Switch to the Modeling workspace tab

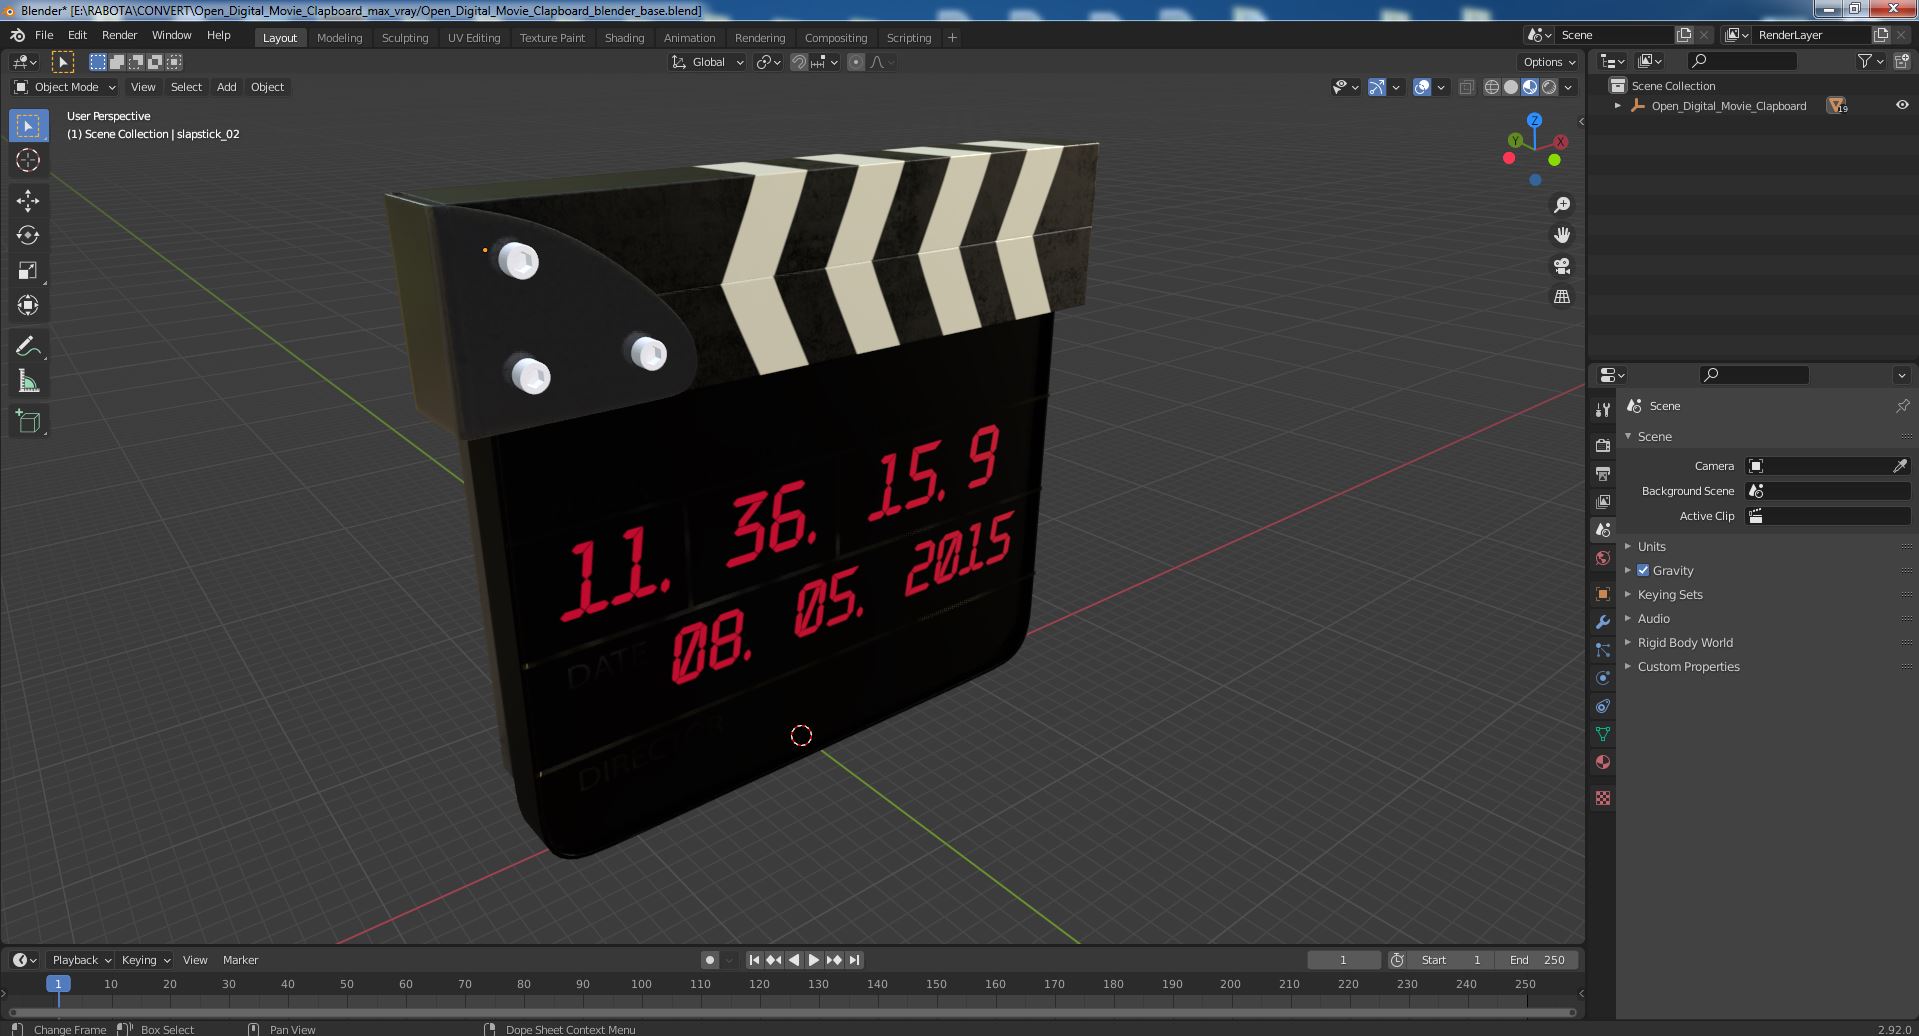click(339, 38)
